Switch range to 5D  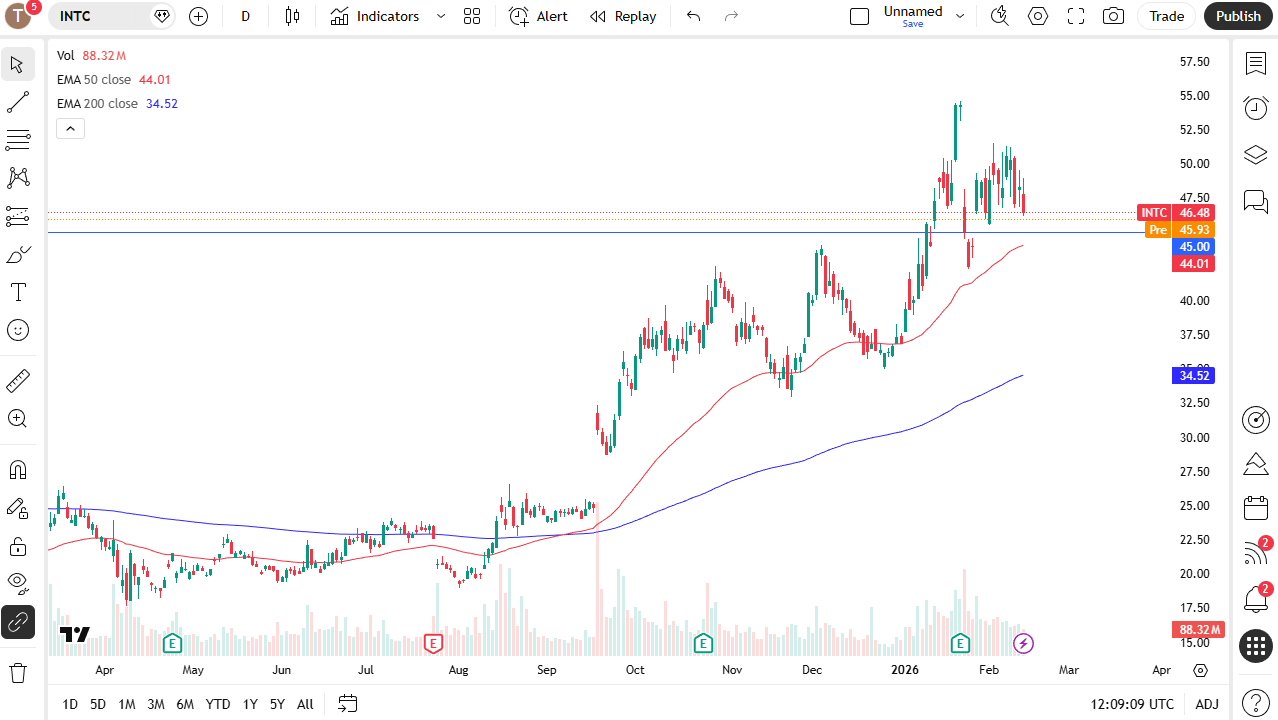click(x=98, y=704)
